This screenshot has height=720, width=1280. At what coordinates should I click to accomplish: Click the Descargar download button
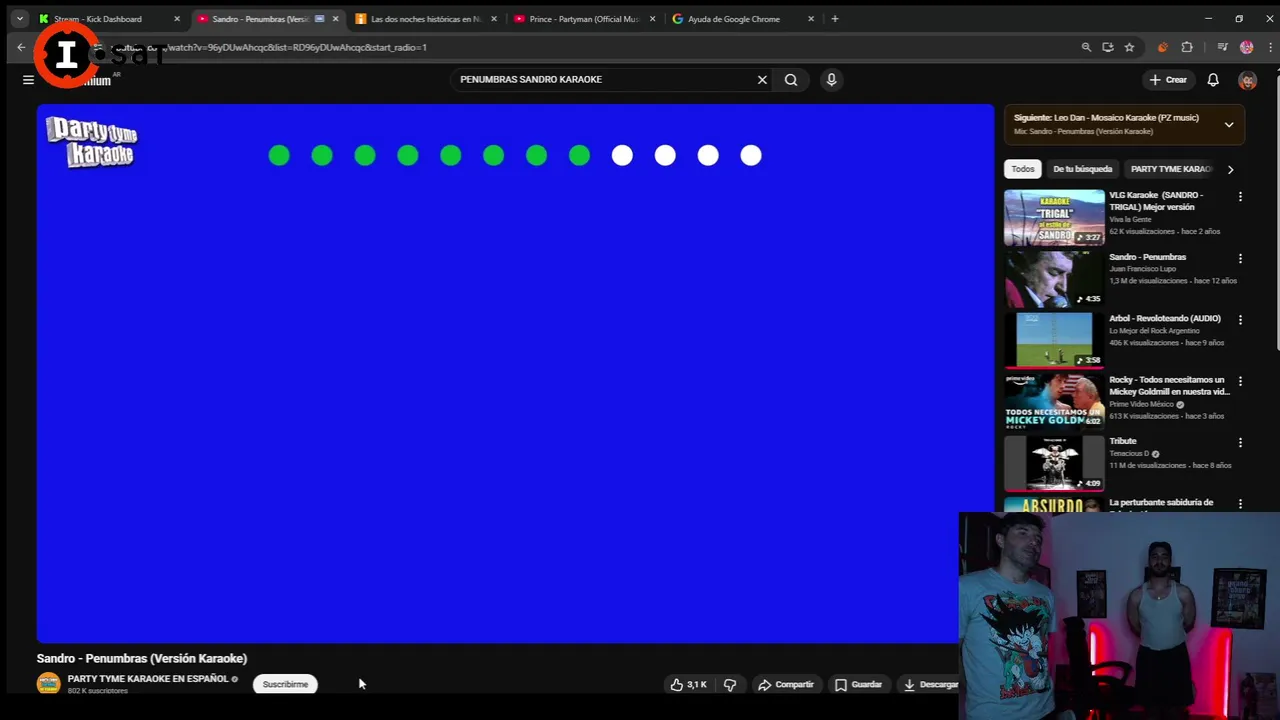click(930, 684)
